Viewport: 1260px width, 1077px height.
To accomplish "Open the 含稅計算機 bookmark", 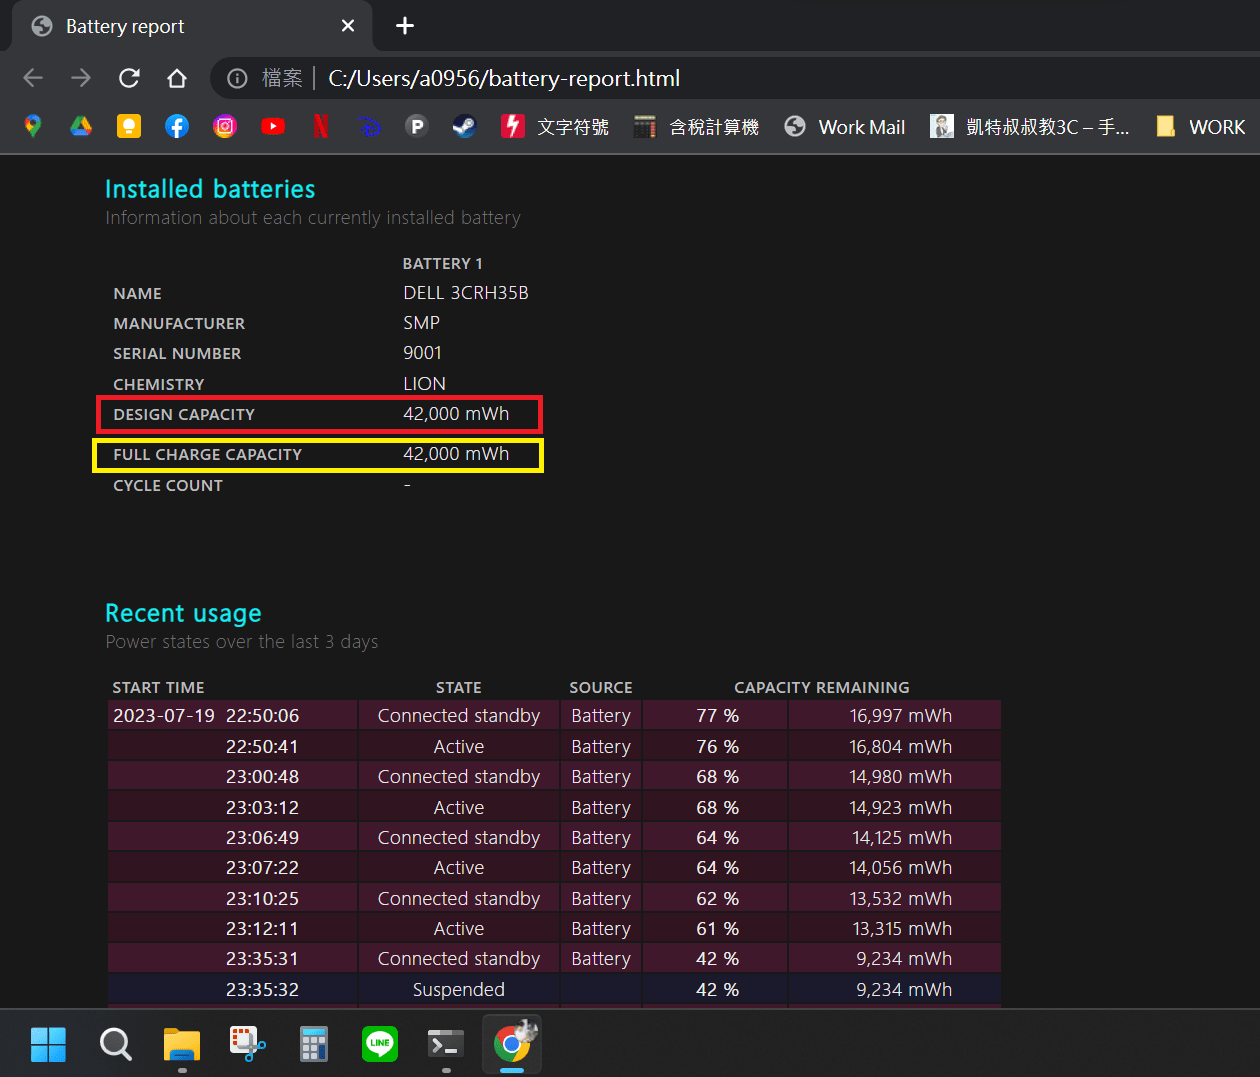I will pos(697,127).
